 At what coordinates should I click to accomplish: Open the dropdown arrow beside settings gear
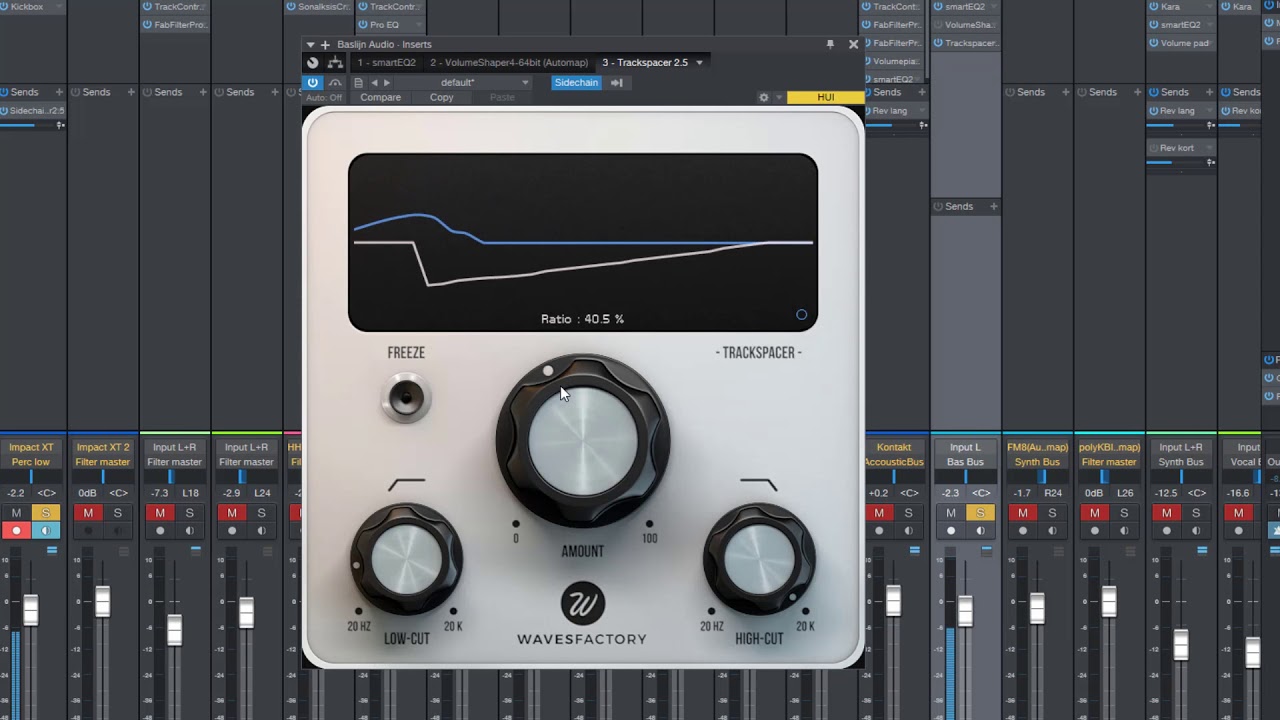pos(779,98)
